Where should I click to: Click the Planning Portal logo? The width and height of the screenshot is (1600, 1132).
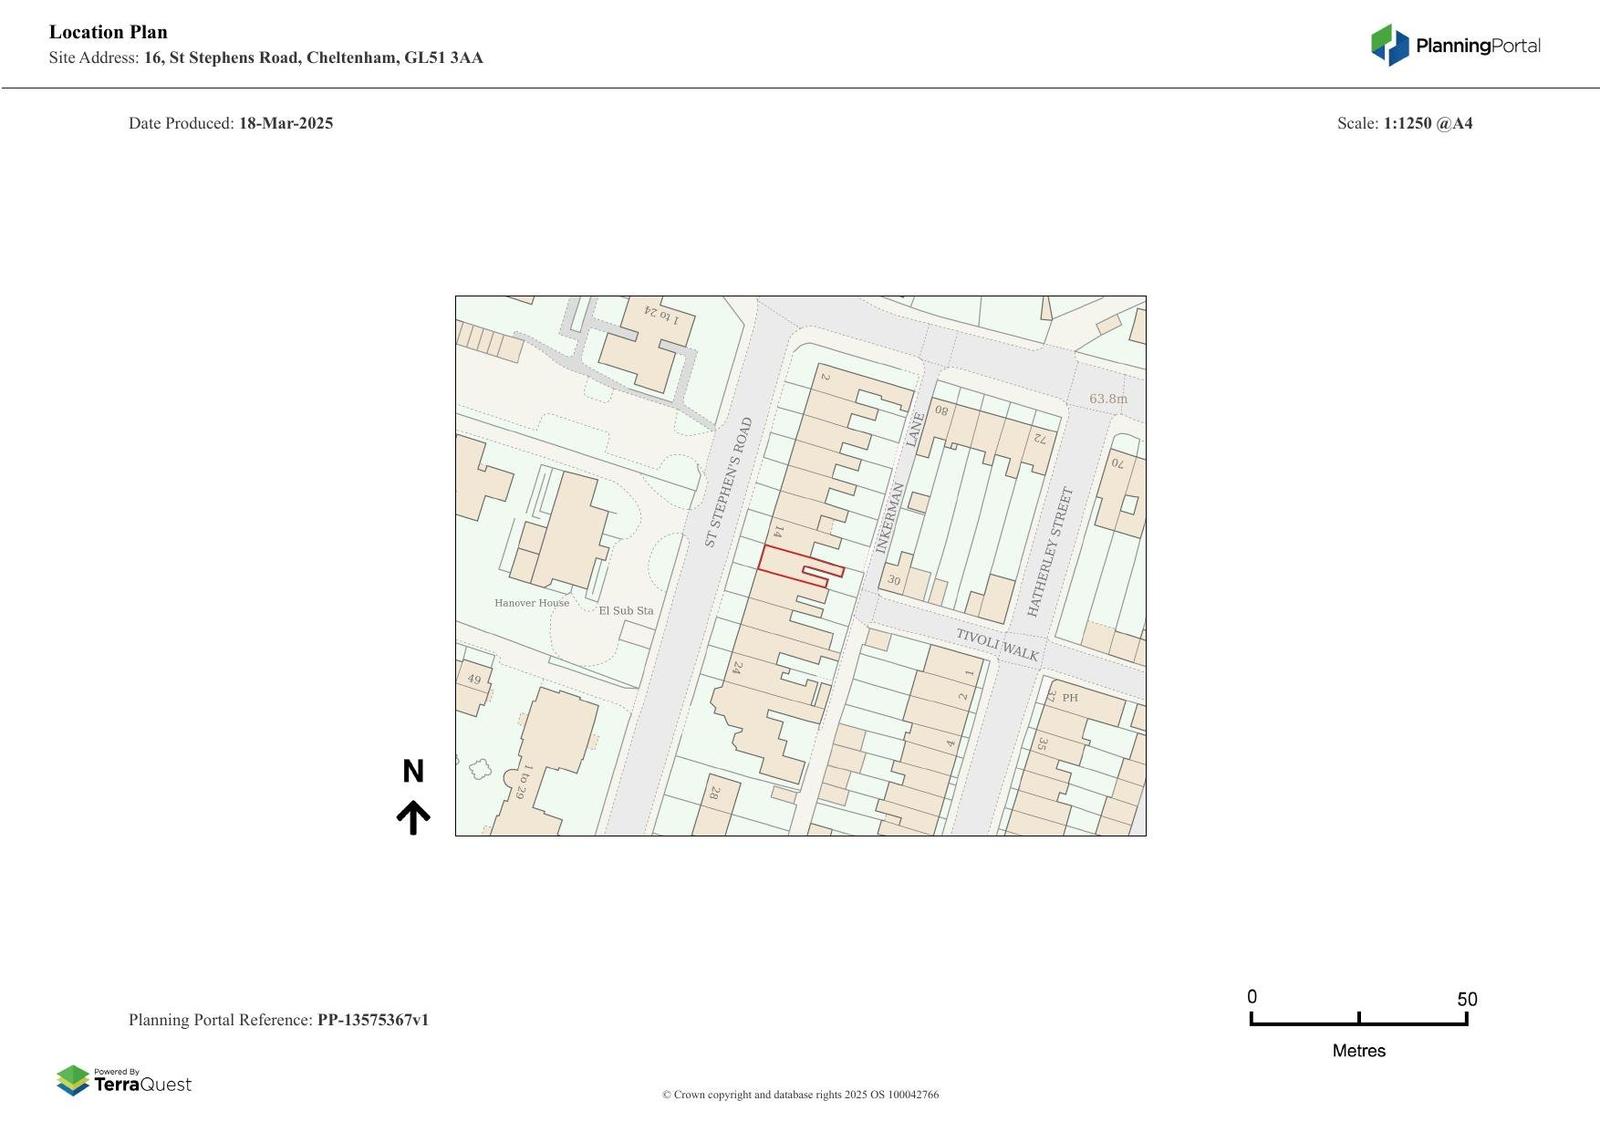(1455, 45)
